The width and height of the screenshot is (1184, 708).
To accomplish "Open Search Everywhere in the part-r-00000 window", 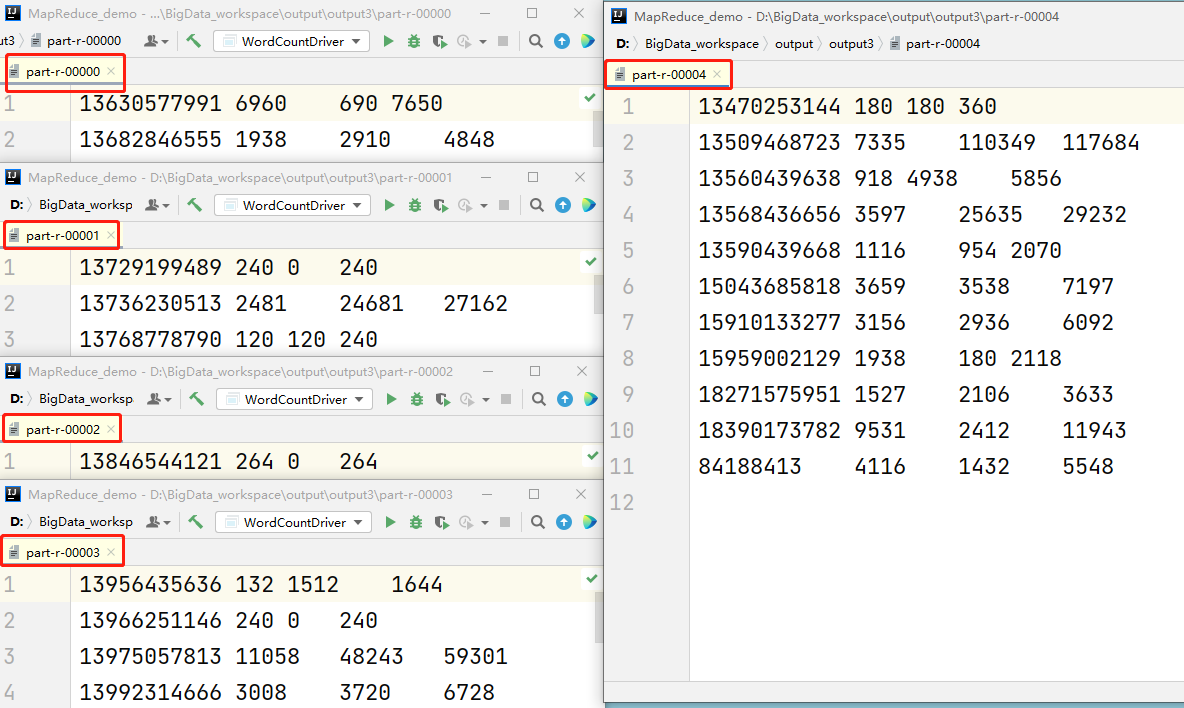I will (535, 41).
